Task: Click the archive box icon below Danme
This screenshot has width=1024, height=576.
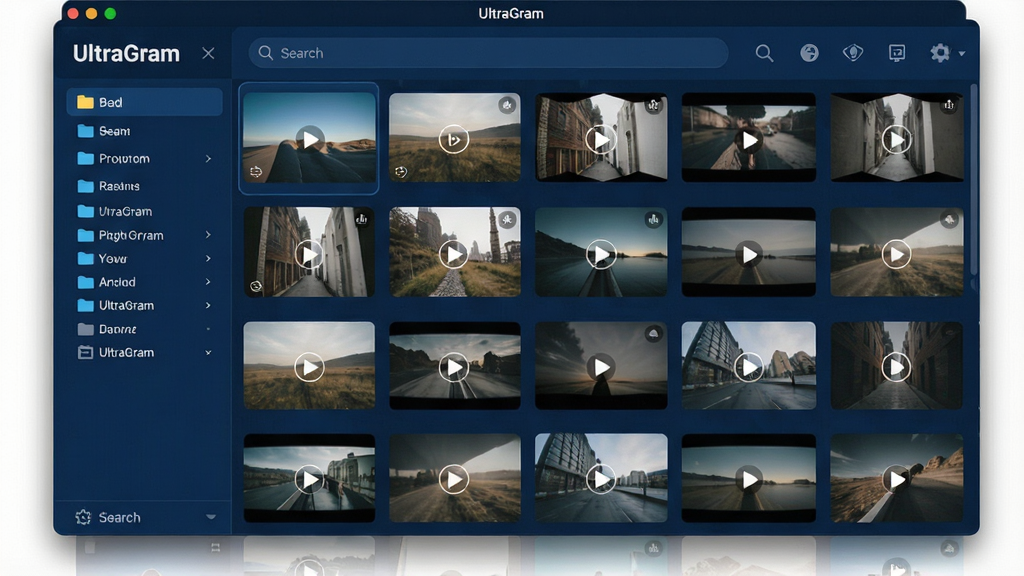Action: 85,353
